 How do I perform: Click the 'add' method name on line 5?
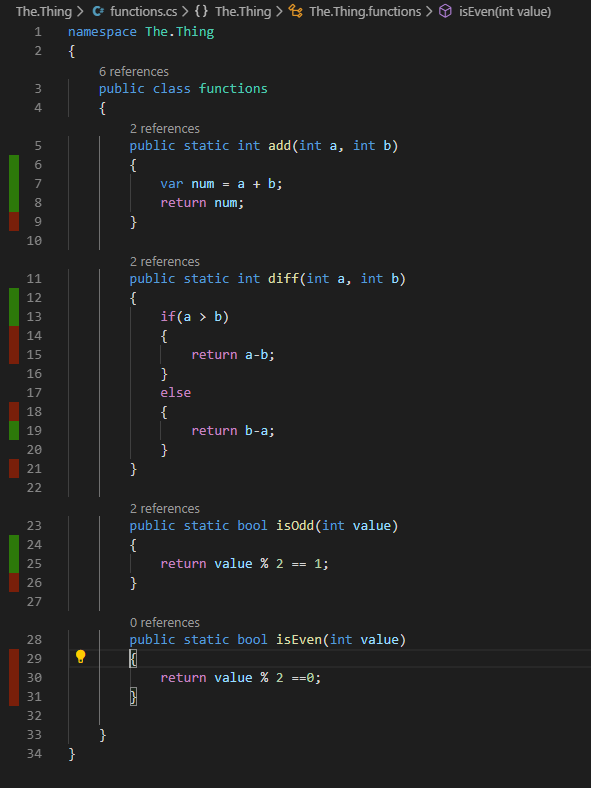point(279,146)
